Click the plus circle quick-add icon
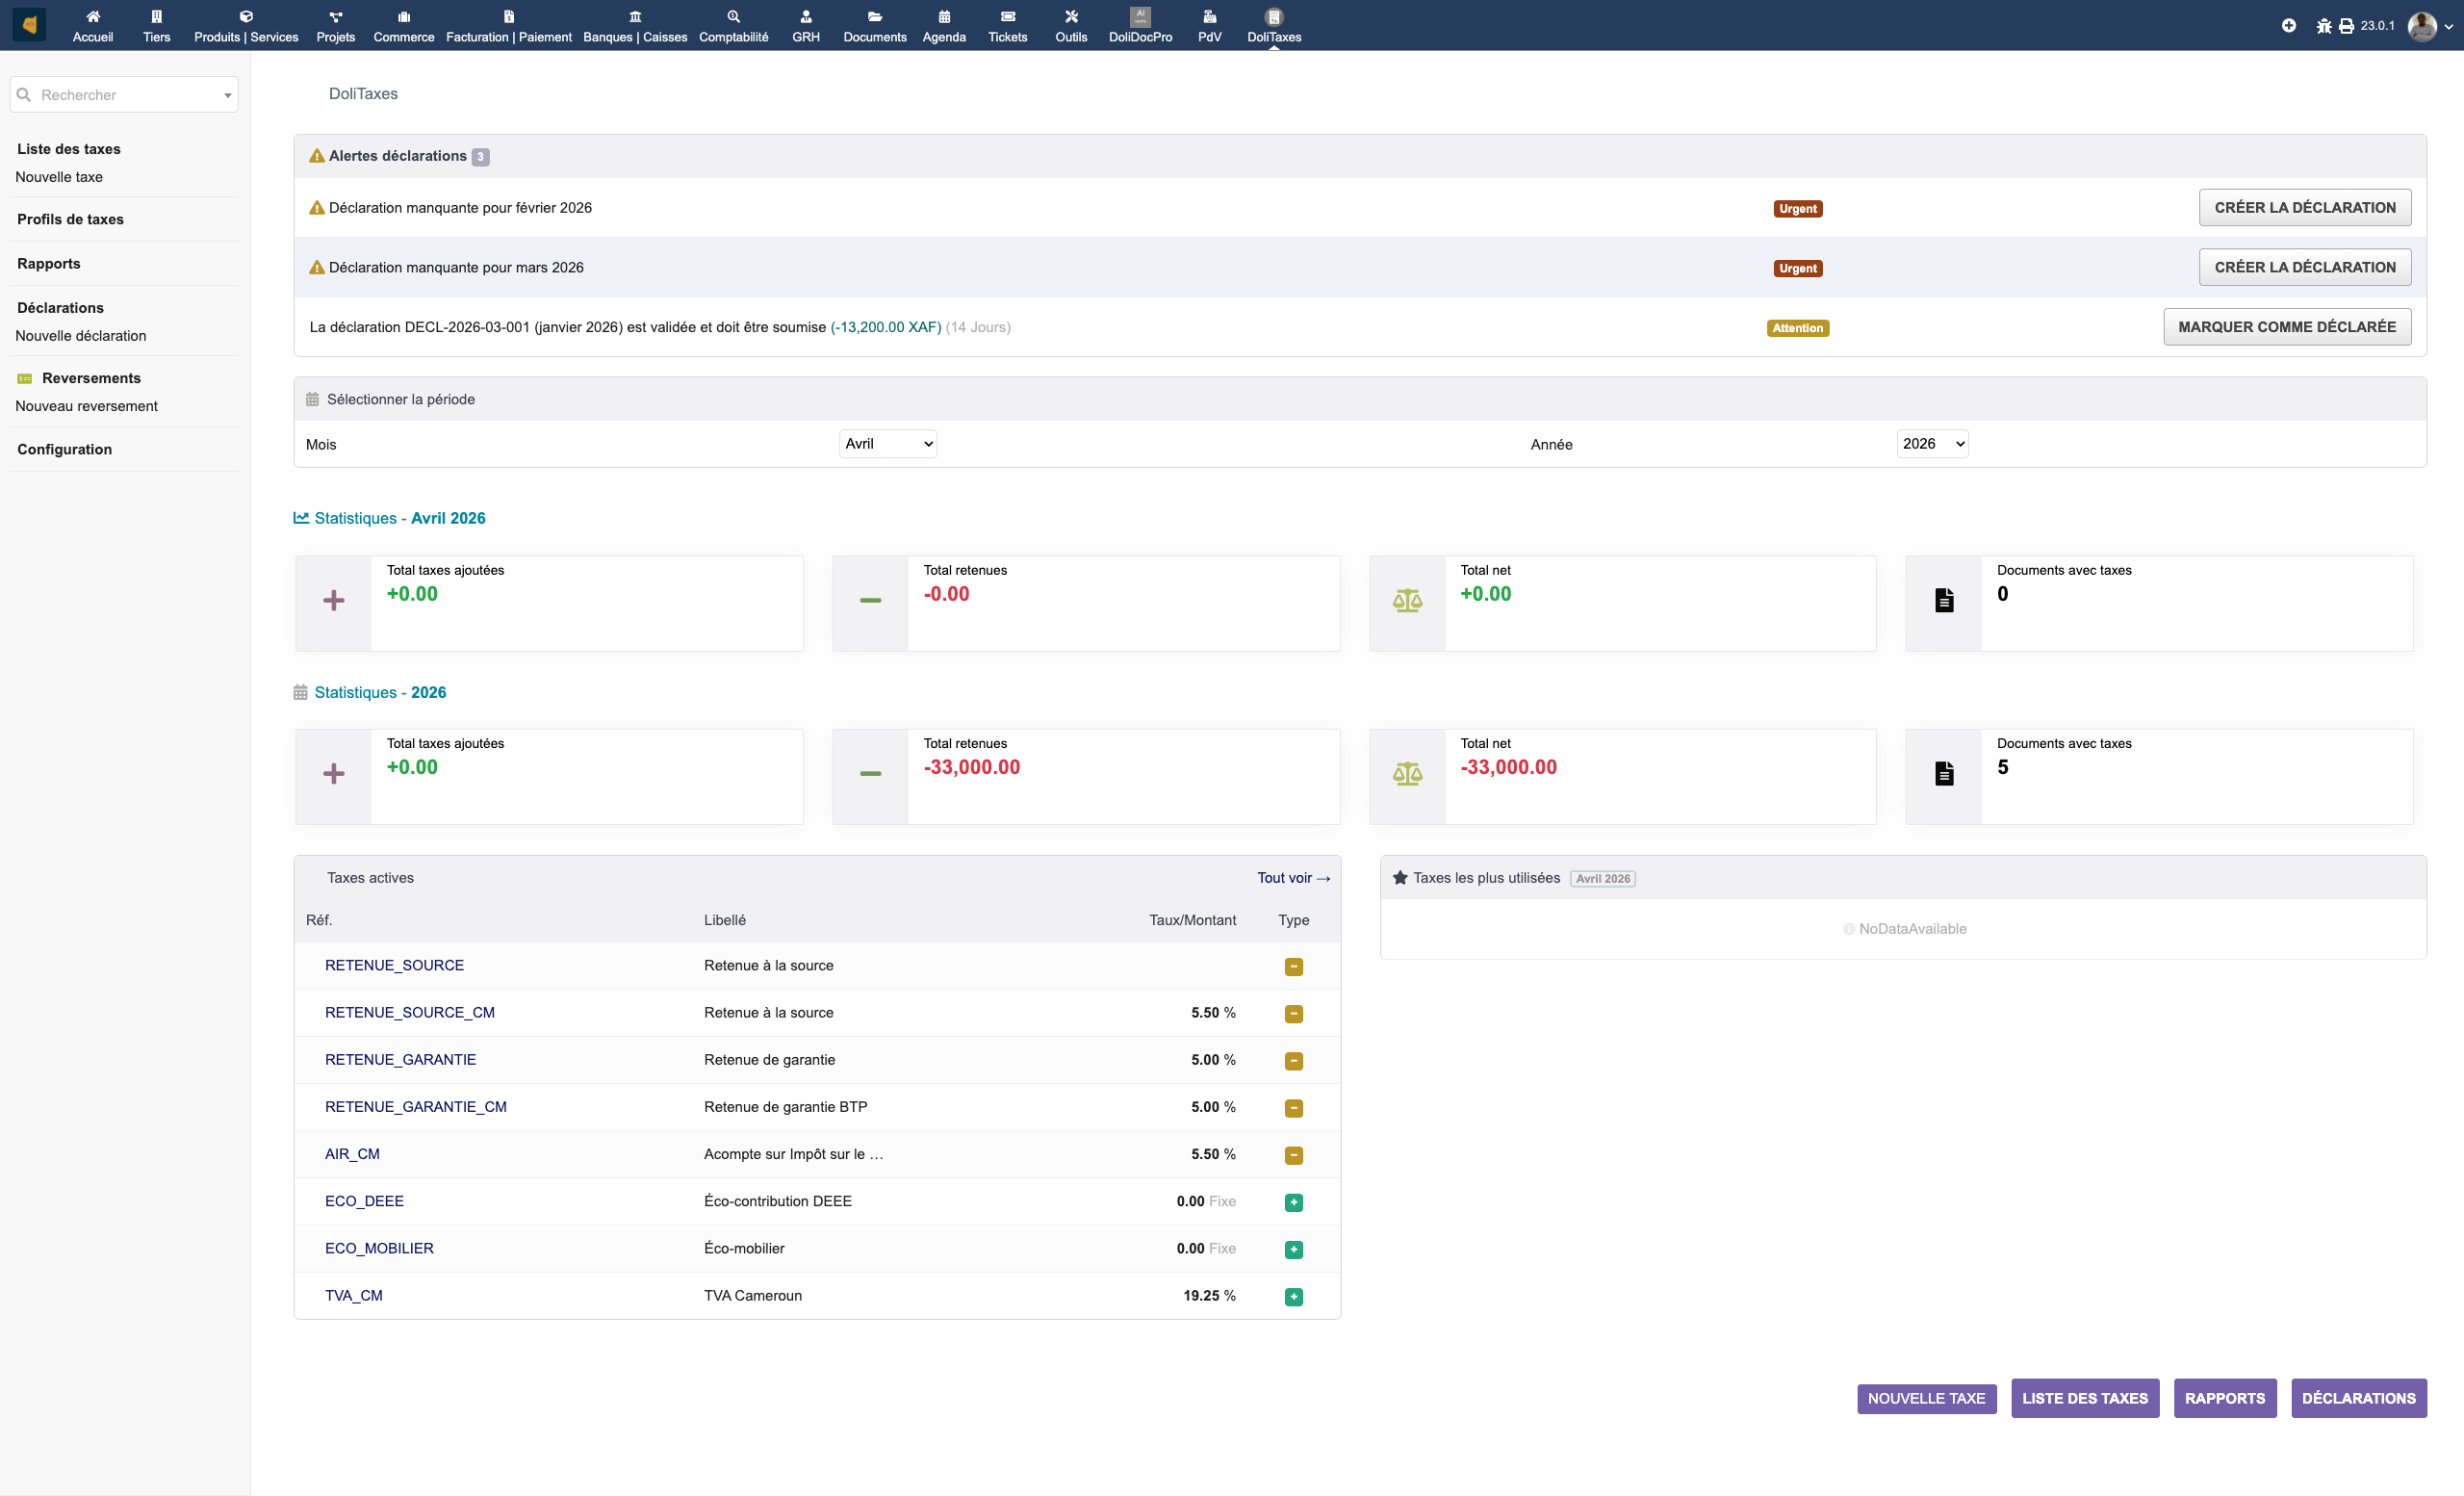 coord(2288,26)
